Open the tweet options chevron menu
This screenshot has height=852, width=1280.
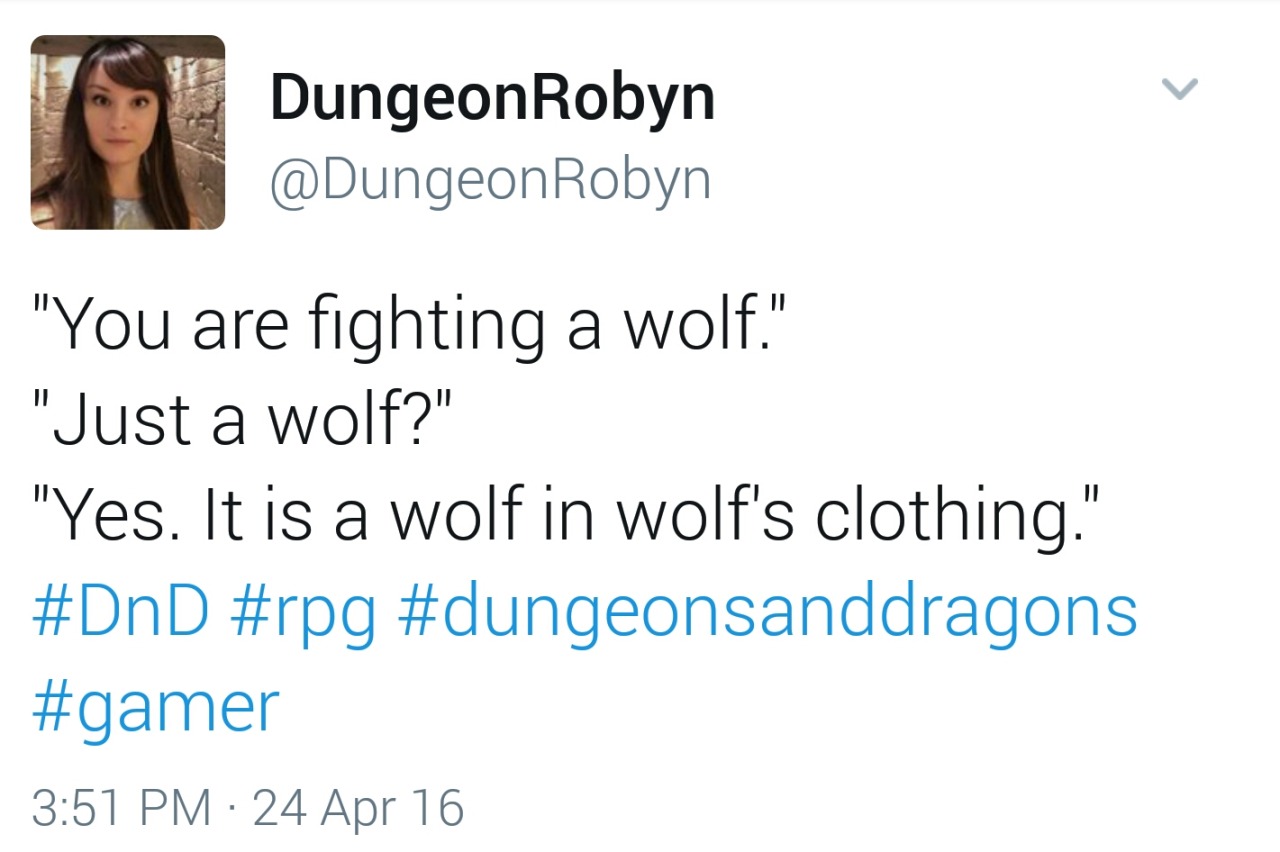pos(1180,90)
